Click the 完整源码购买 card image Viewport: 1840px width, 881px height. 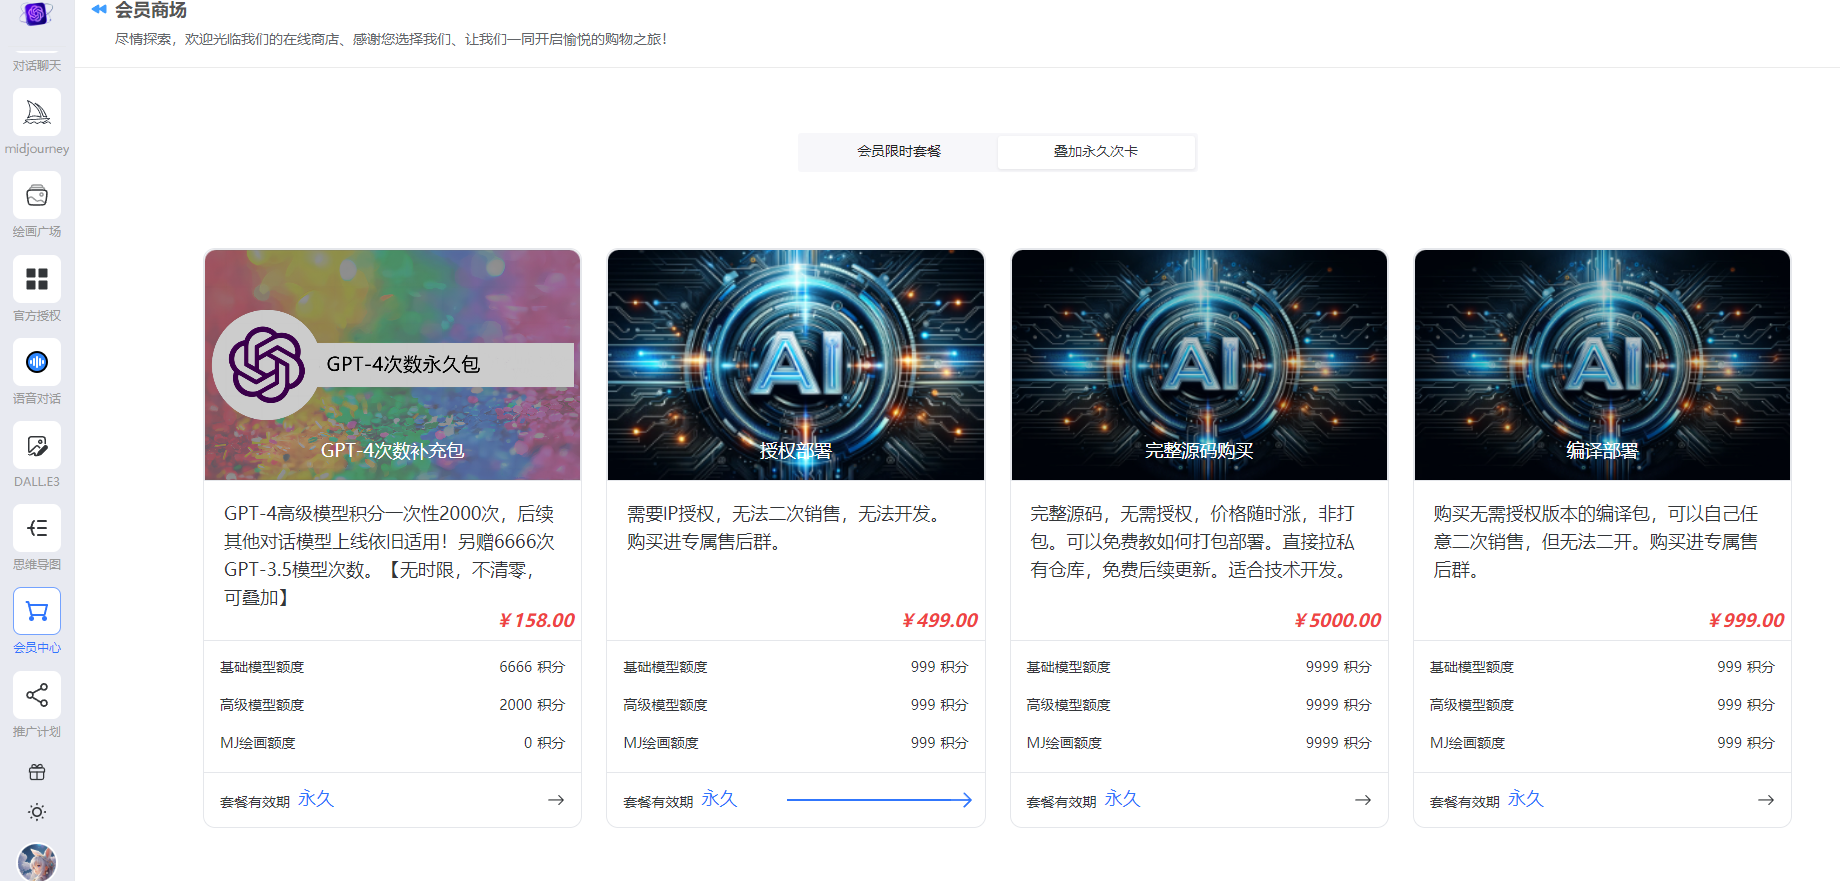(x=1199, y=365)
